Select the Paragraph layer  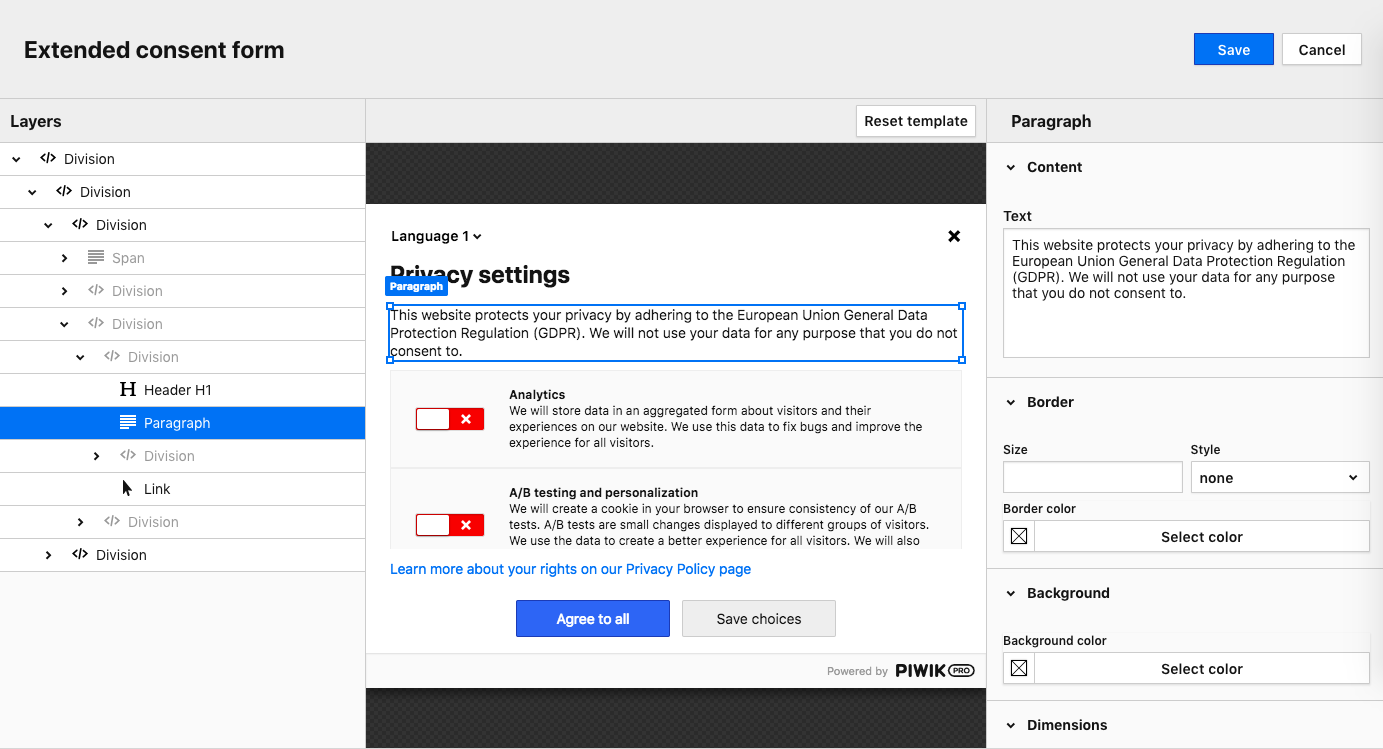[182, 423]
